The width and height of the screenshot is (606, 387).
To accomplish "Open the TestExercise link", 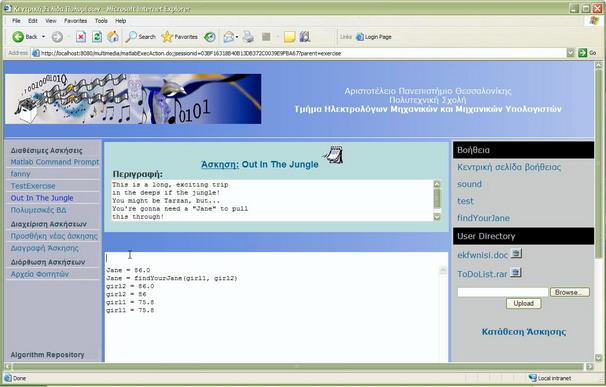I will coord(33,186).
